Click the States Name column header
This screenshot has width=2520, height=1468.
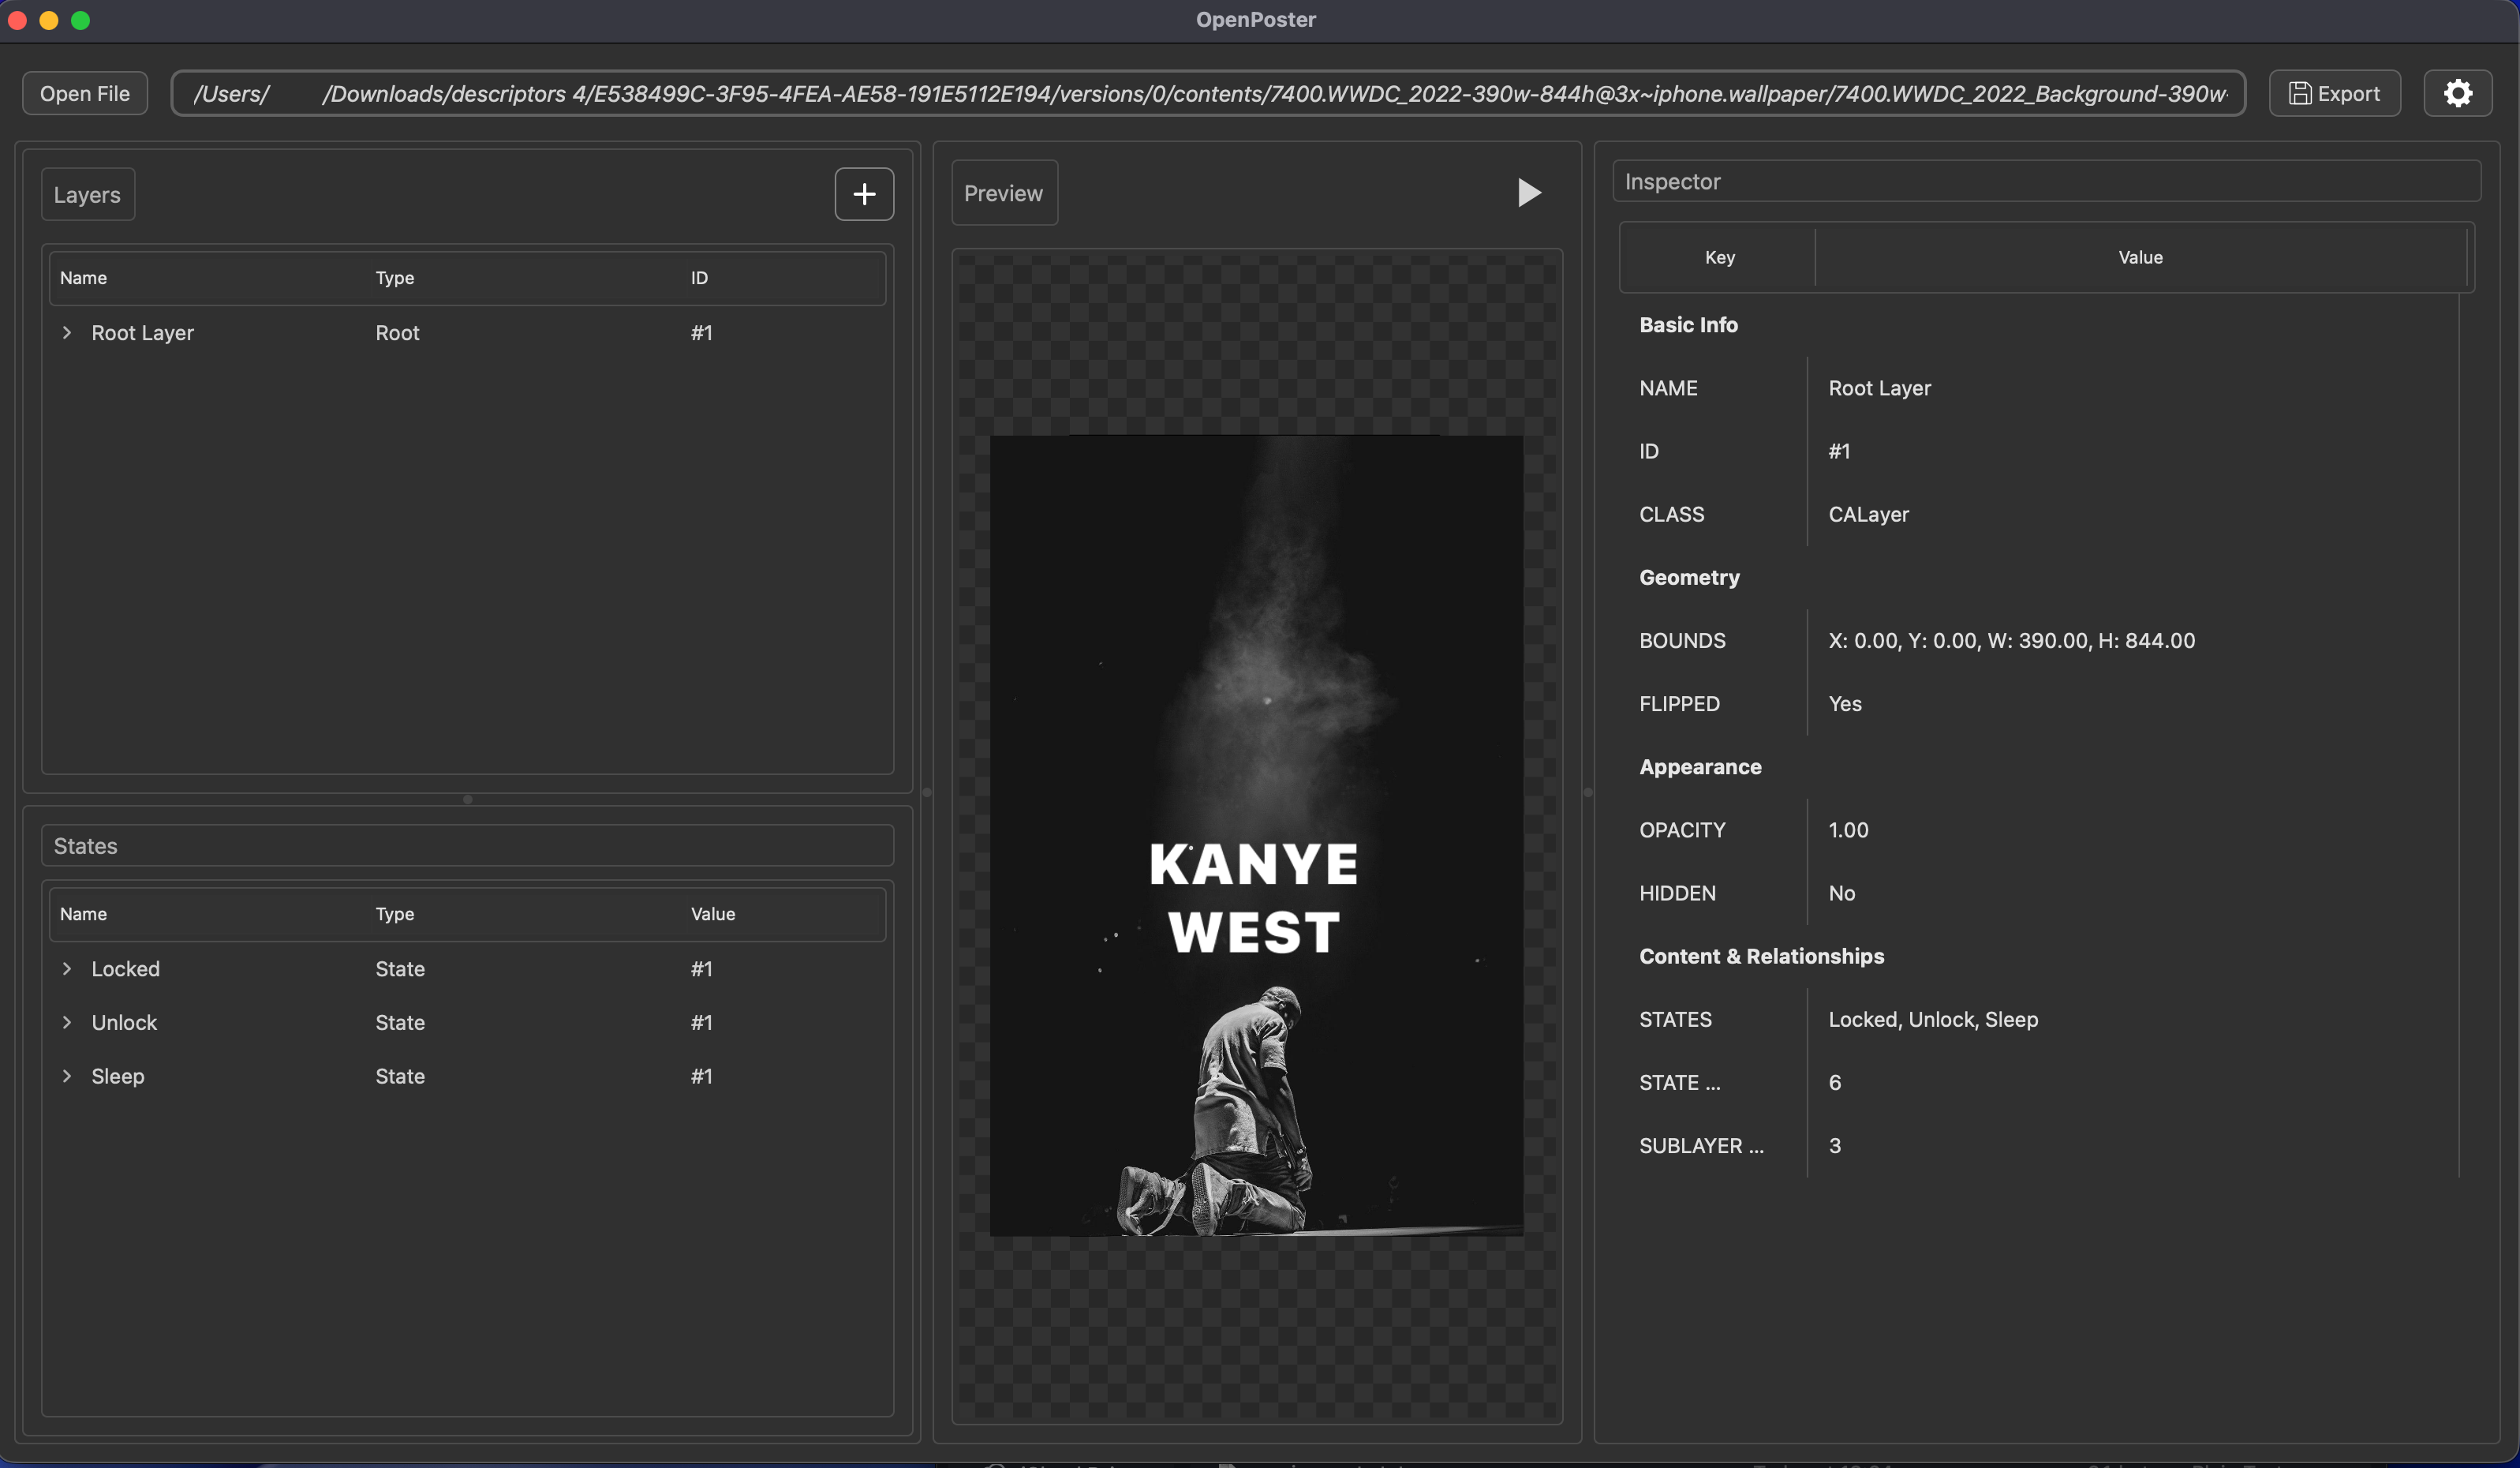click(83, 914)
